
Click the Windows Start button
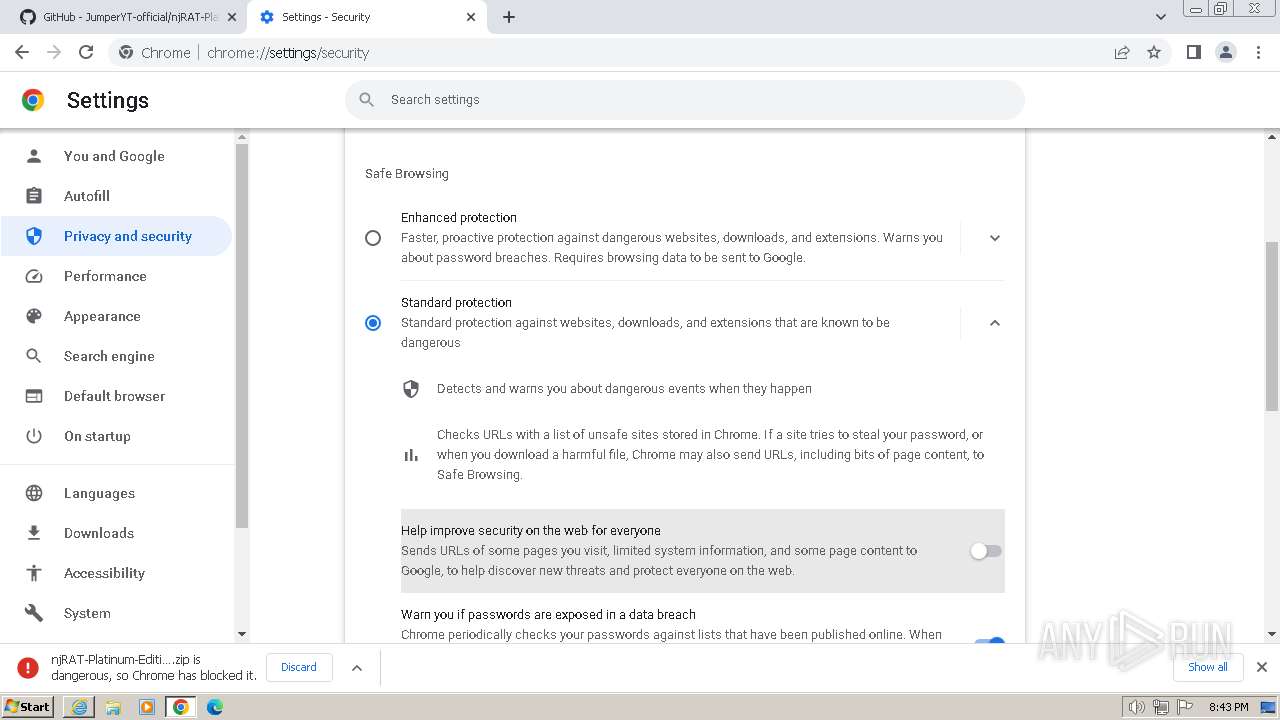[28, 707]
